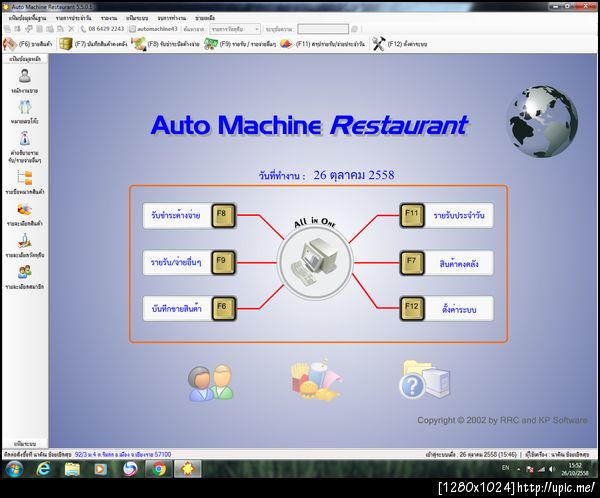Open the F6 sell products toolbar button
The image size is (600, 498).
28,44
